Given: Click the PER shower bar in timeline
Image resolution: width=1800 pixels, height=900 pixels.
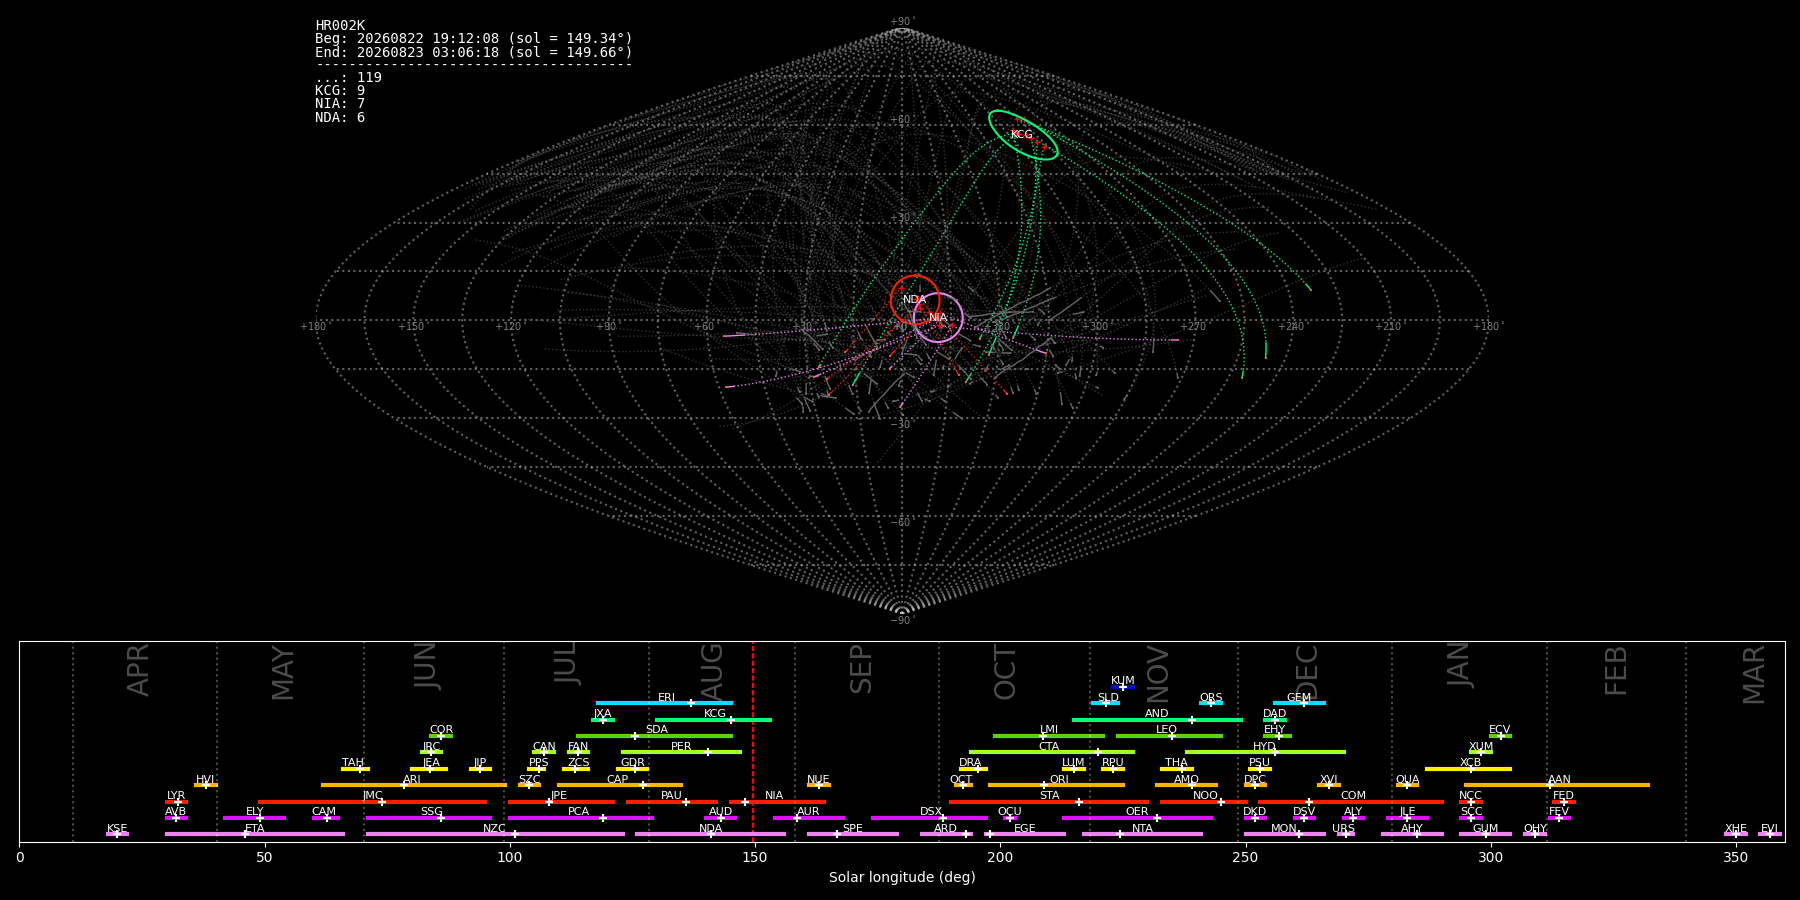Looking at the screenshot, I should (681, 752).
